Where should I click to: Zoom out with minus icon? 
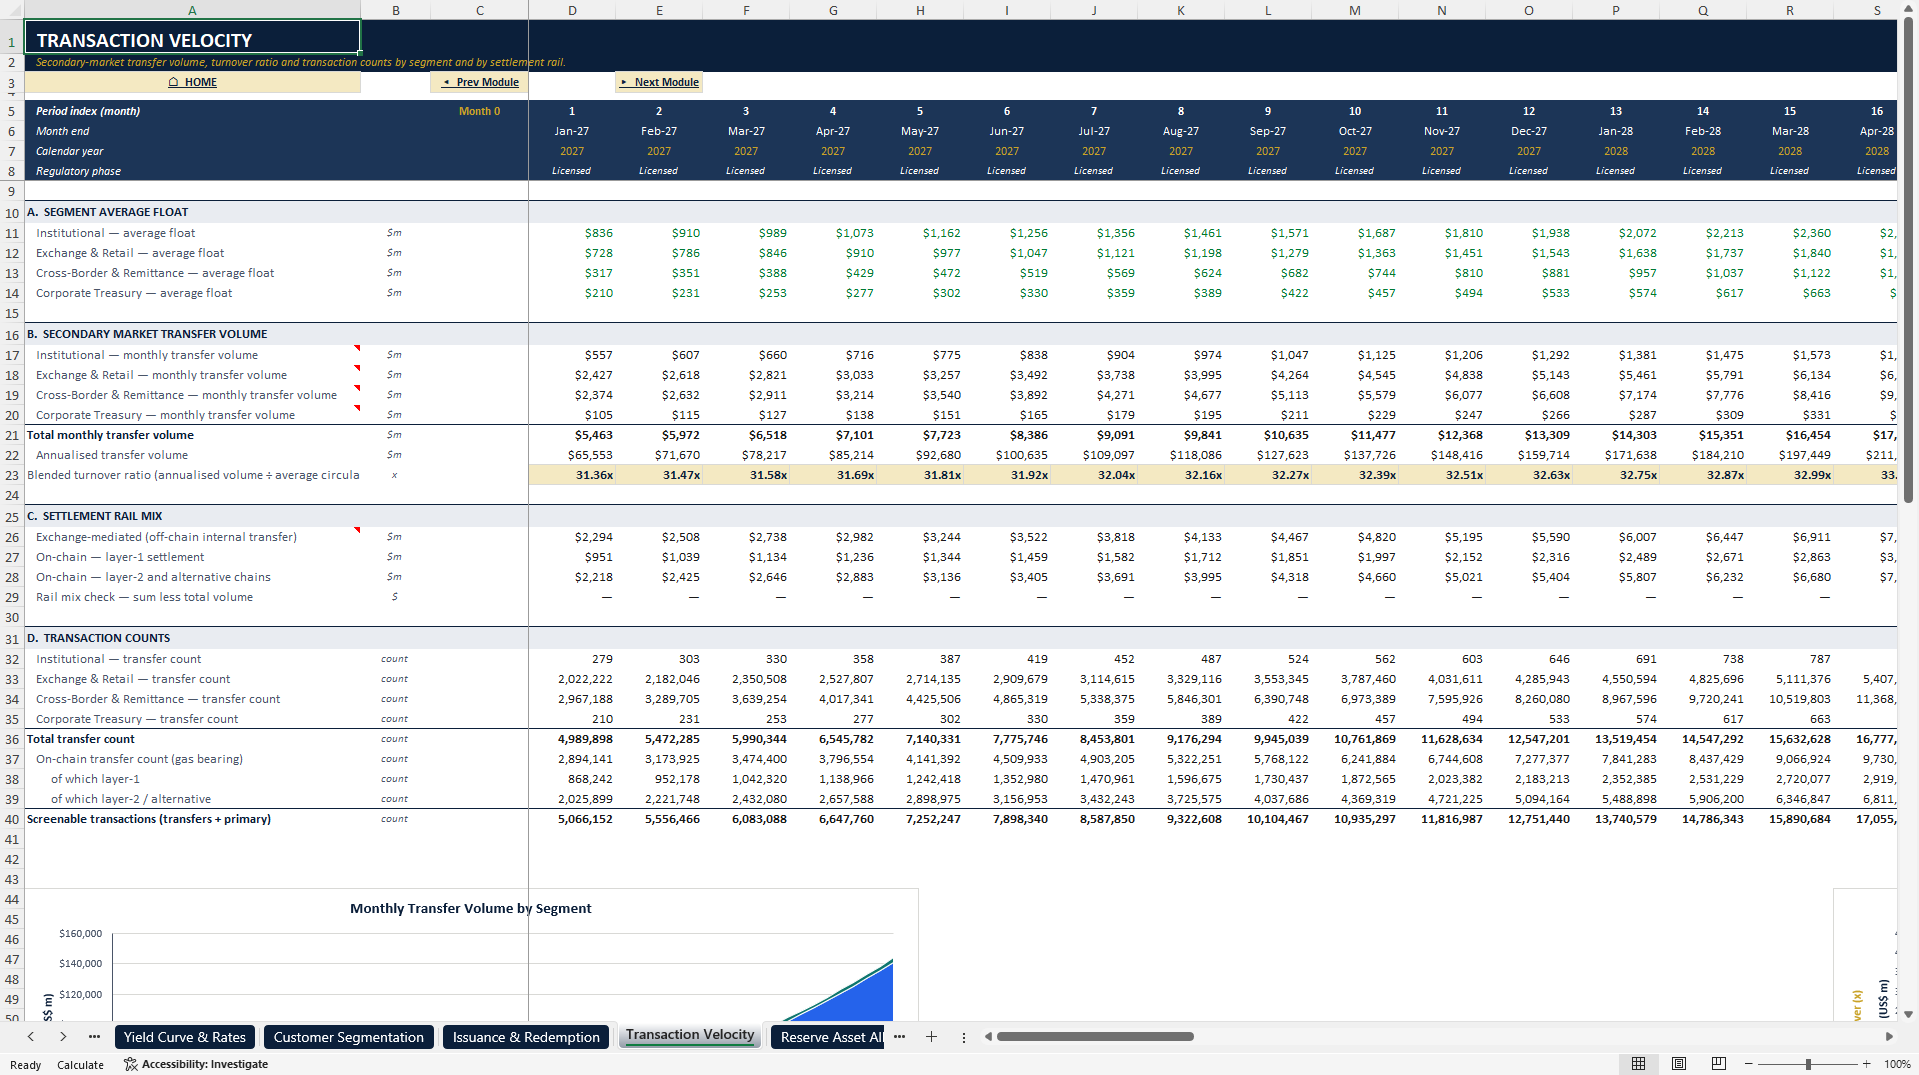coord(1749,1064)
